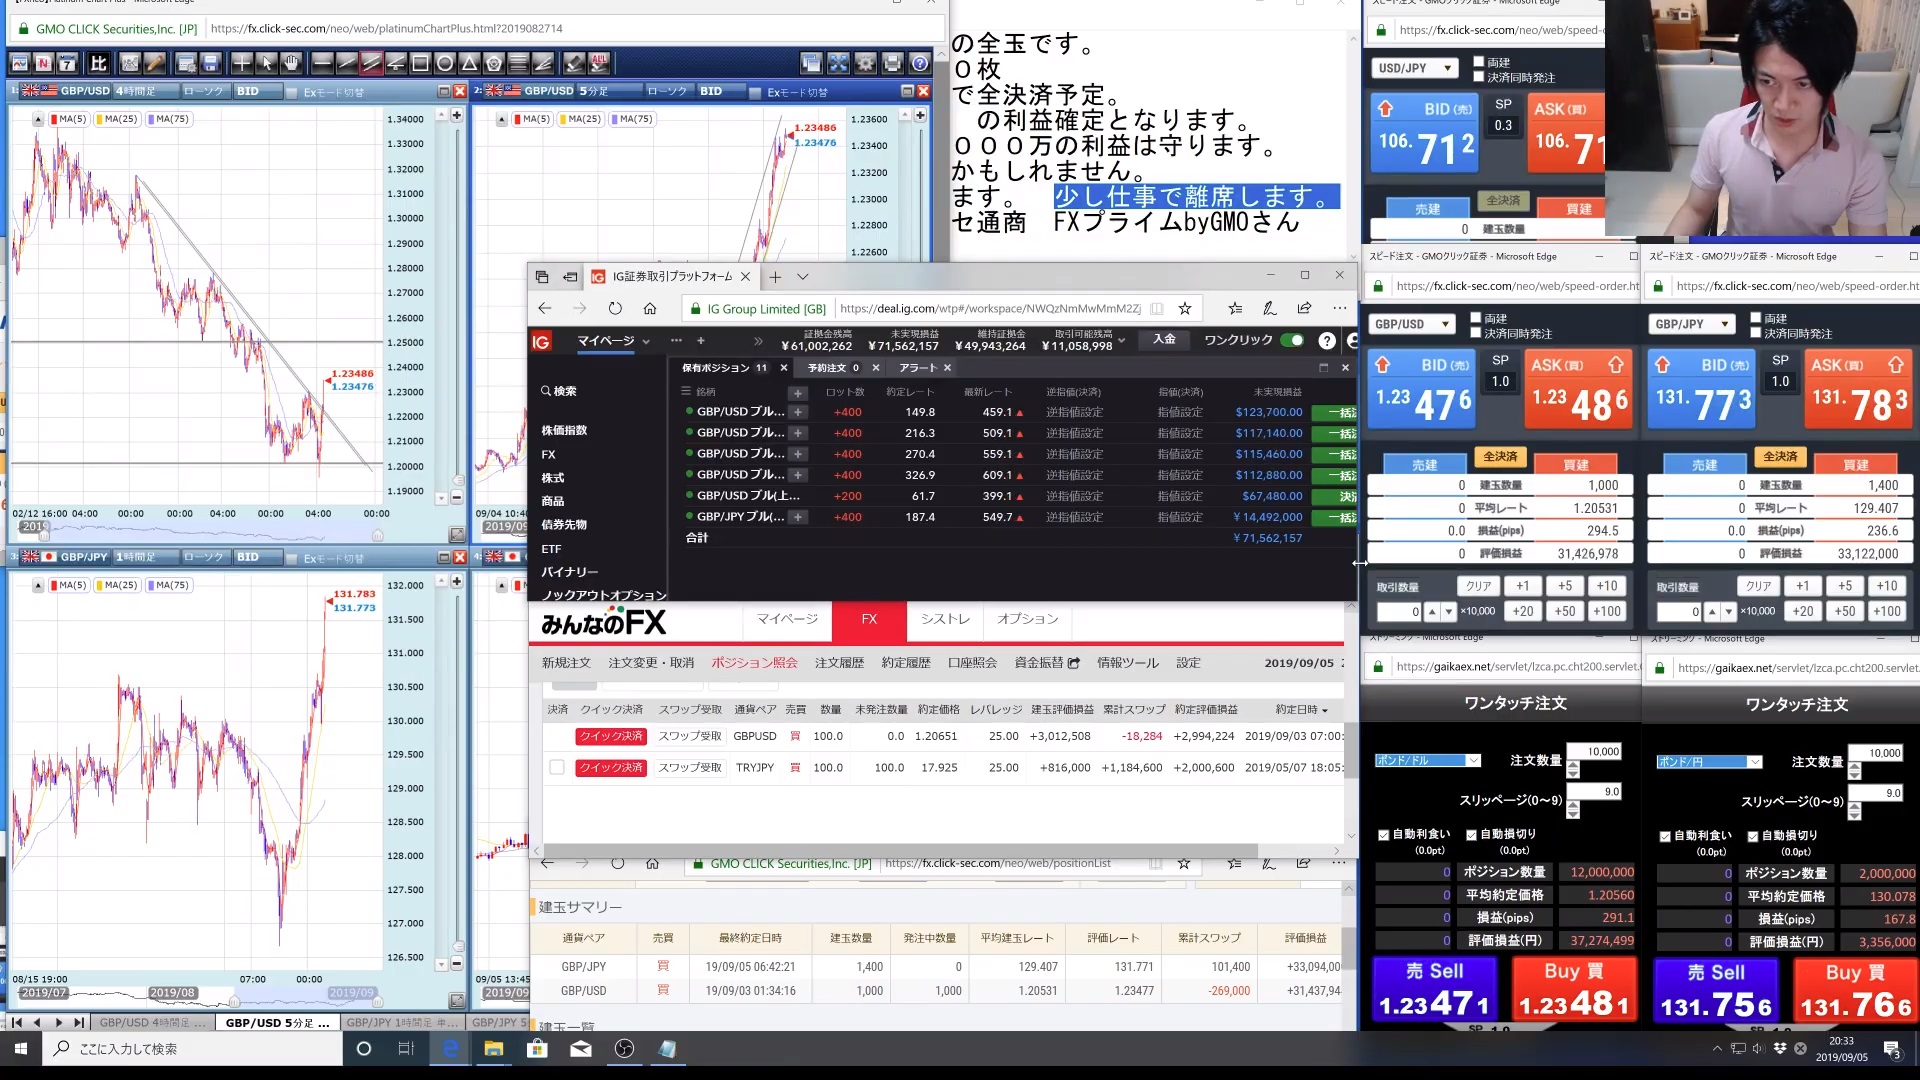
Task: Open the GBP/JPY pair dropdown in speed order
Action: [x=1691, y=324]
